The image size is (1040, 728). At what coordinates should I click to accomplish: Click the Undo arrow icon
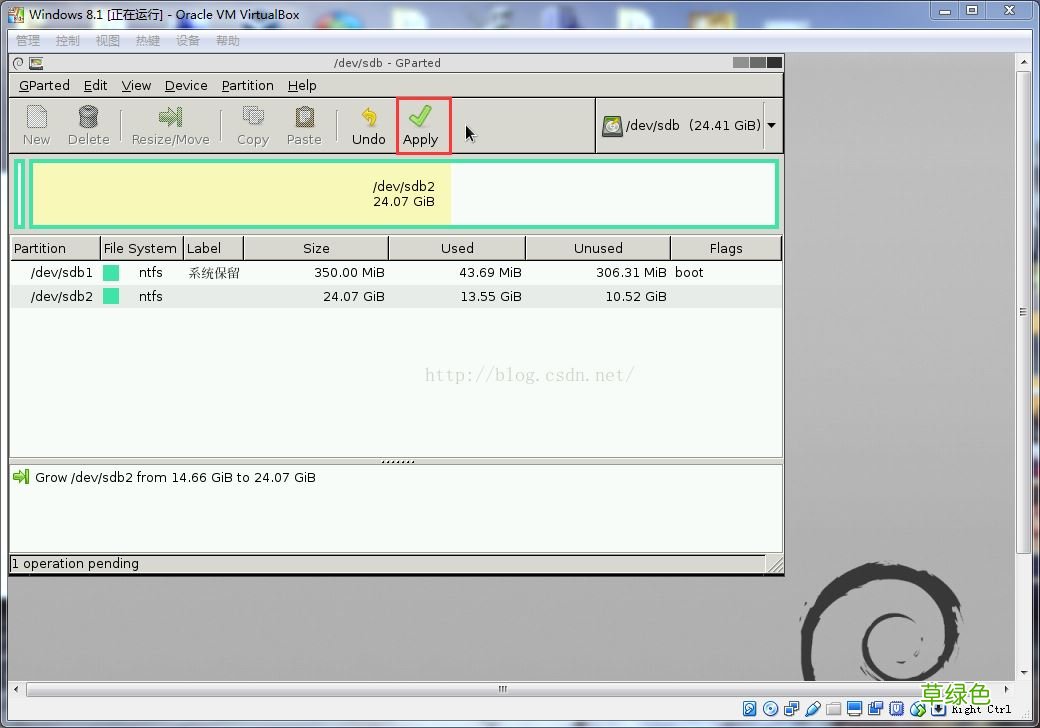(x=369, y=117)
